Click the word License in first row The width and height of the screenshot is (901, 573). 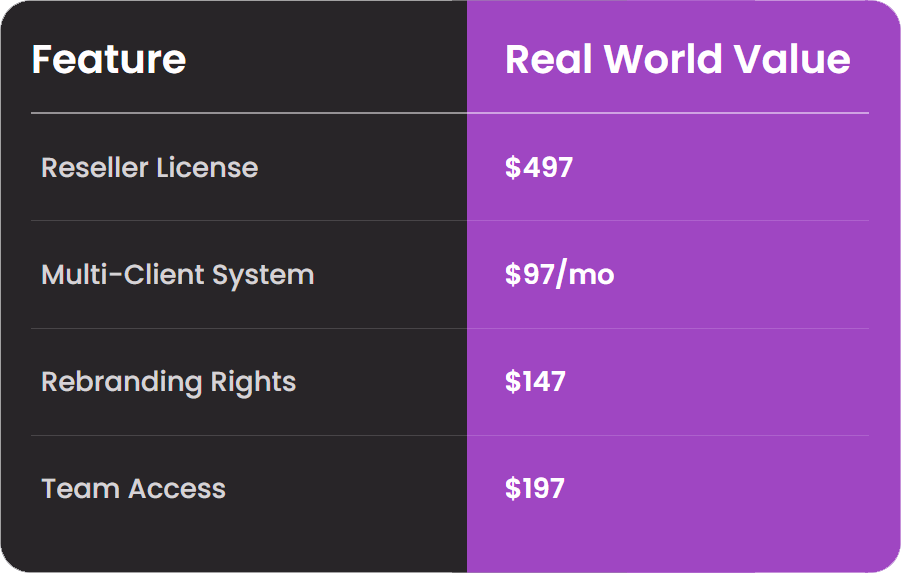tap(207, 167)
